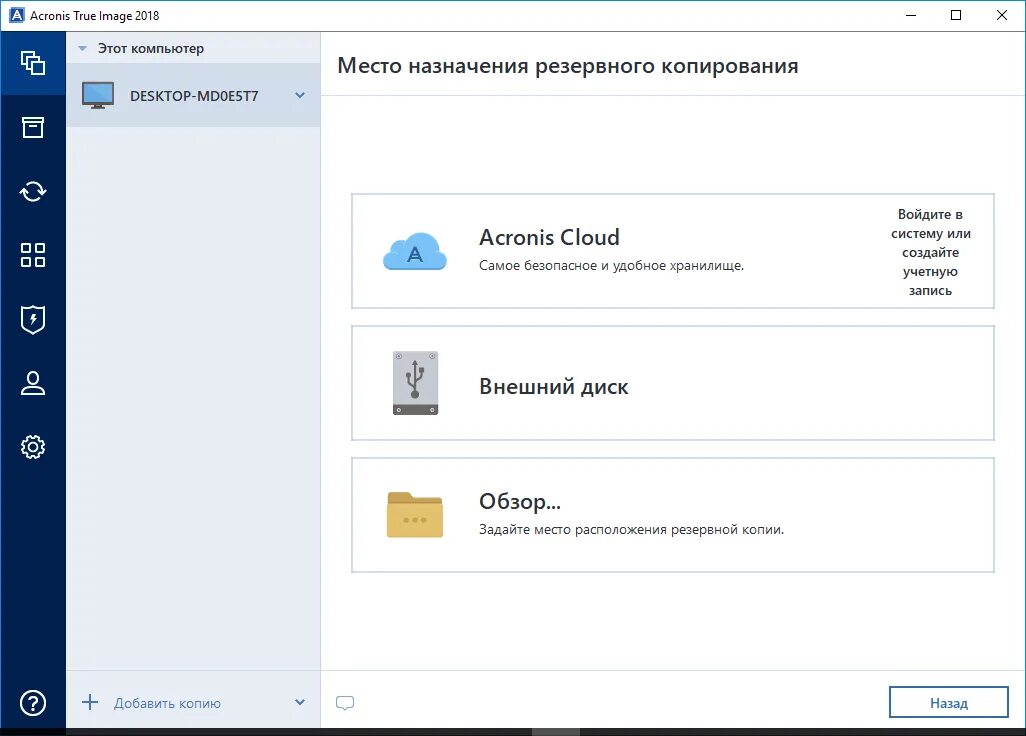Open the Добавить копию dropdown arrow
Viewport: 1026px width, 736px height.
(300, 703)
